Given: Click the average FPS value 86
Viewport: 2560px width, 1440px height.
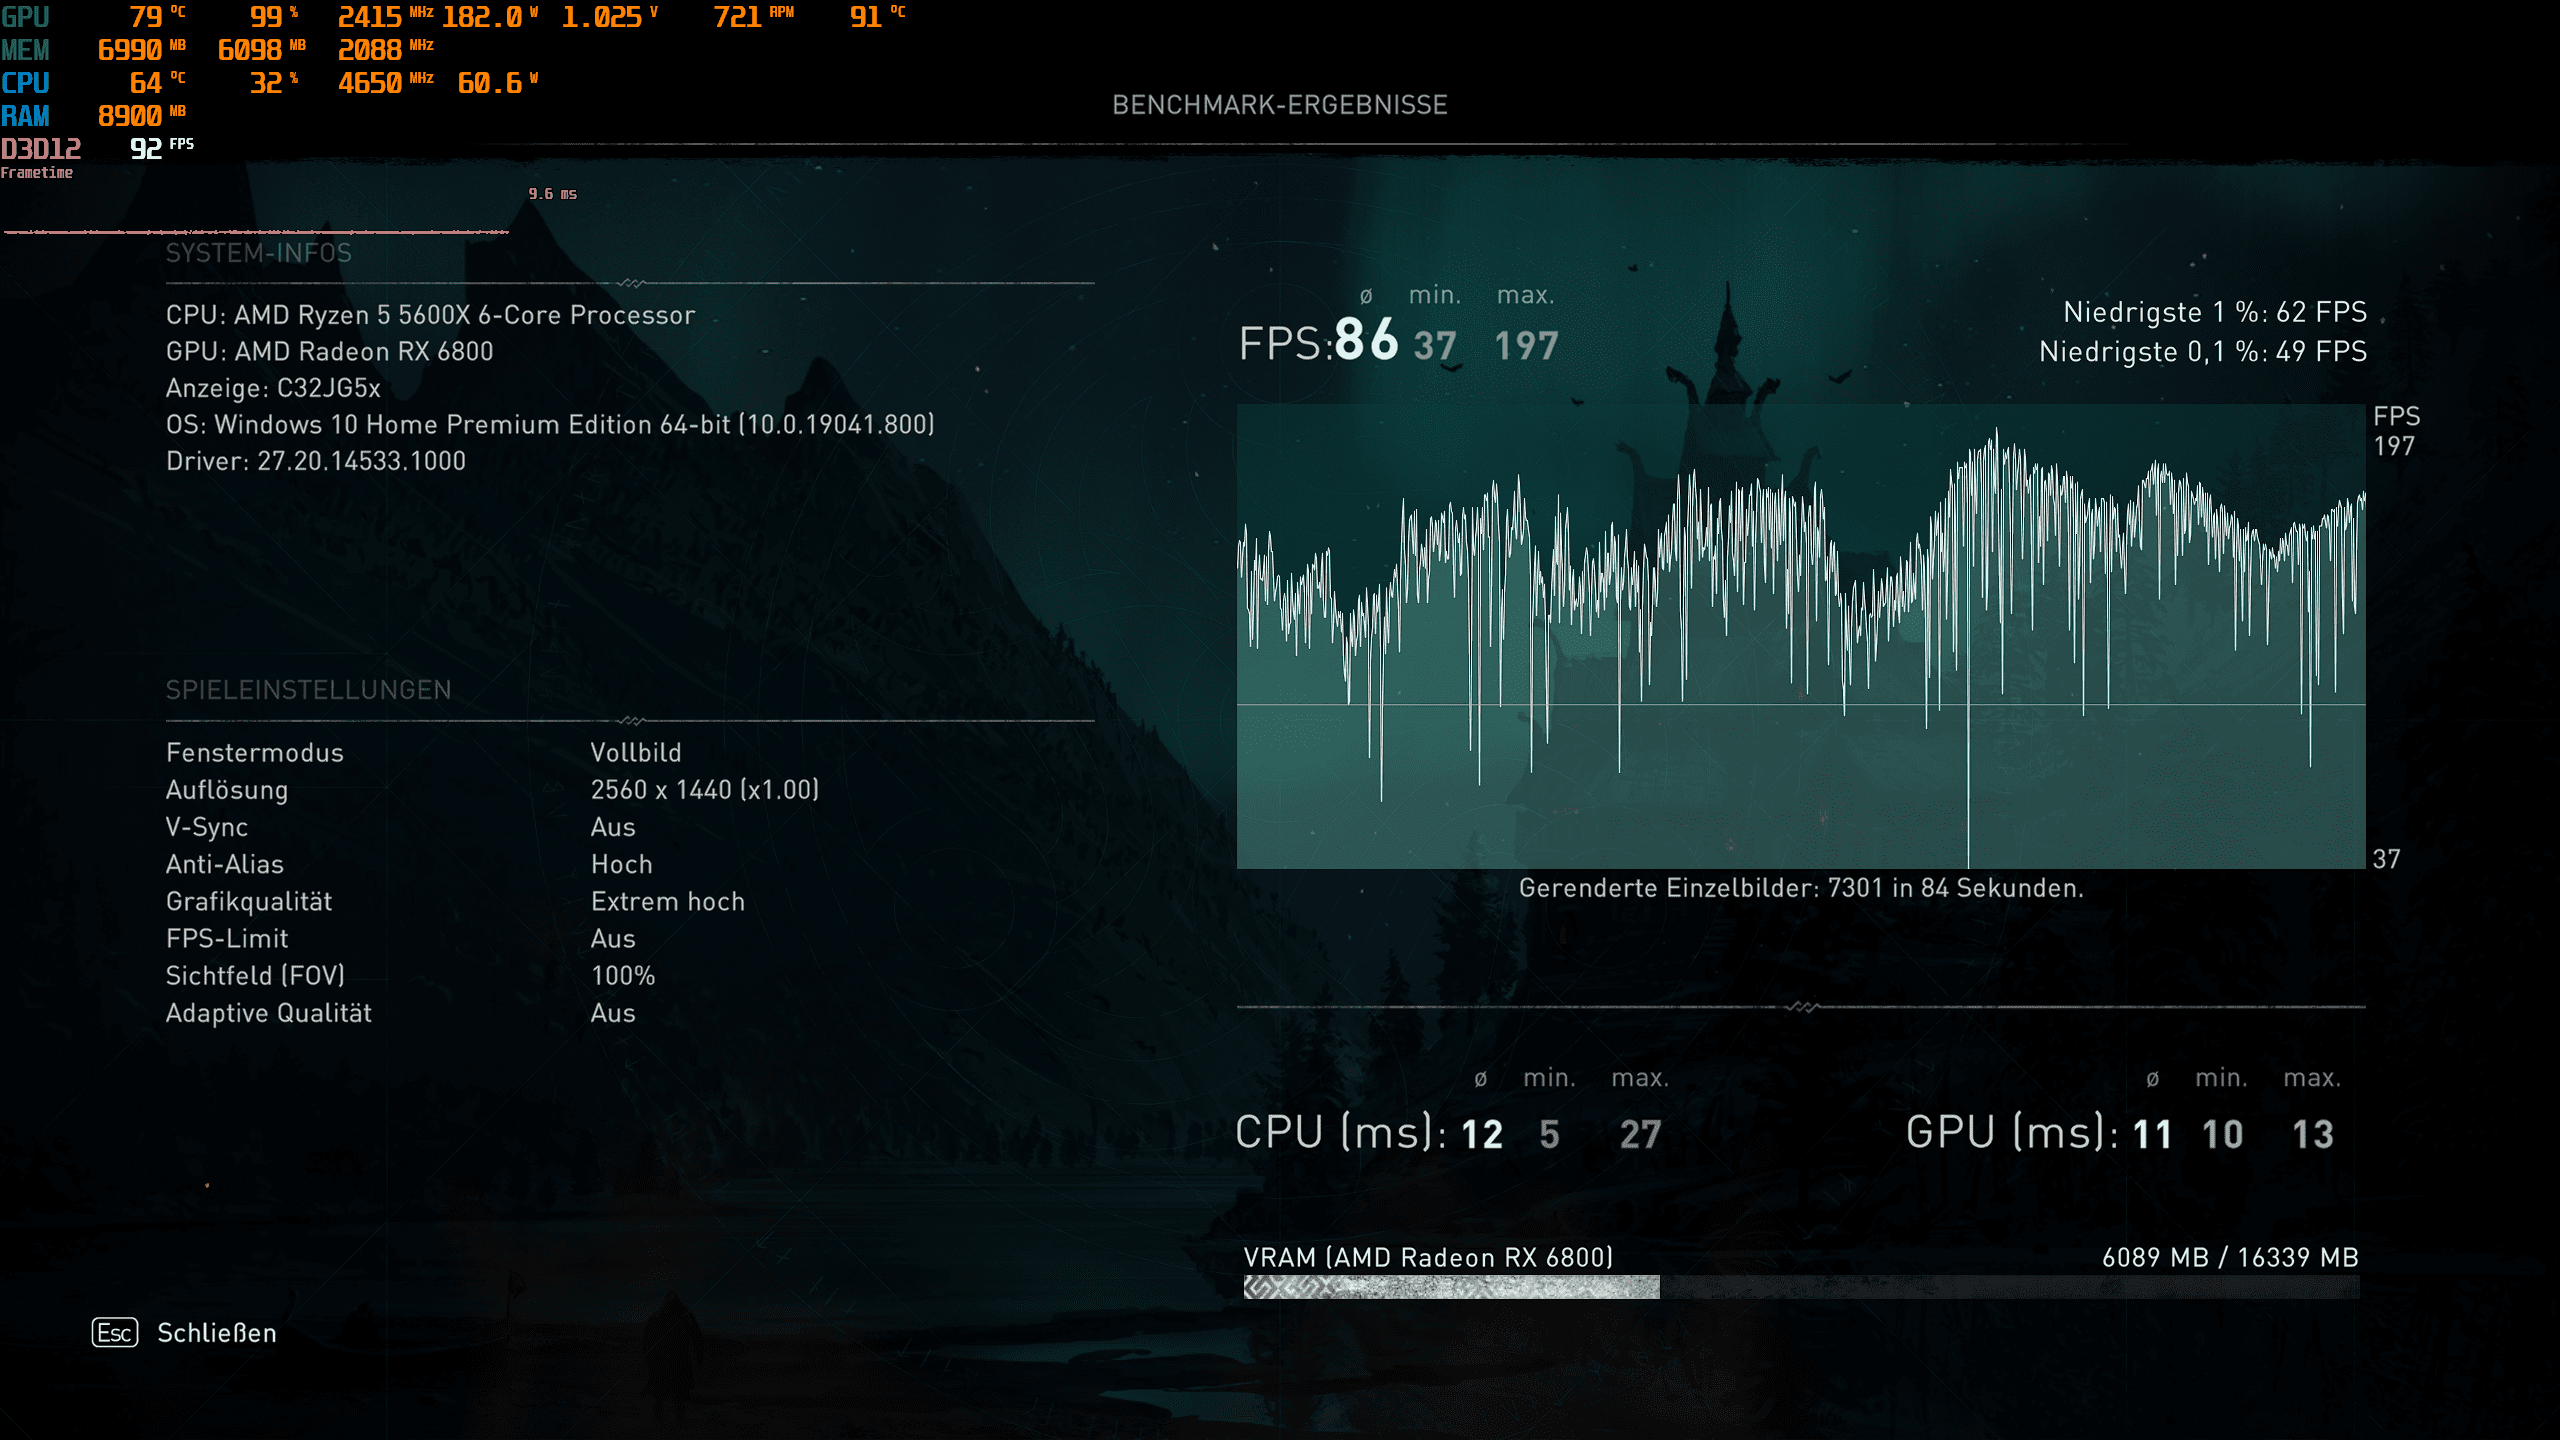Looking at the screenshot, I should [1366, 339].
